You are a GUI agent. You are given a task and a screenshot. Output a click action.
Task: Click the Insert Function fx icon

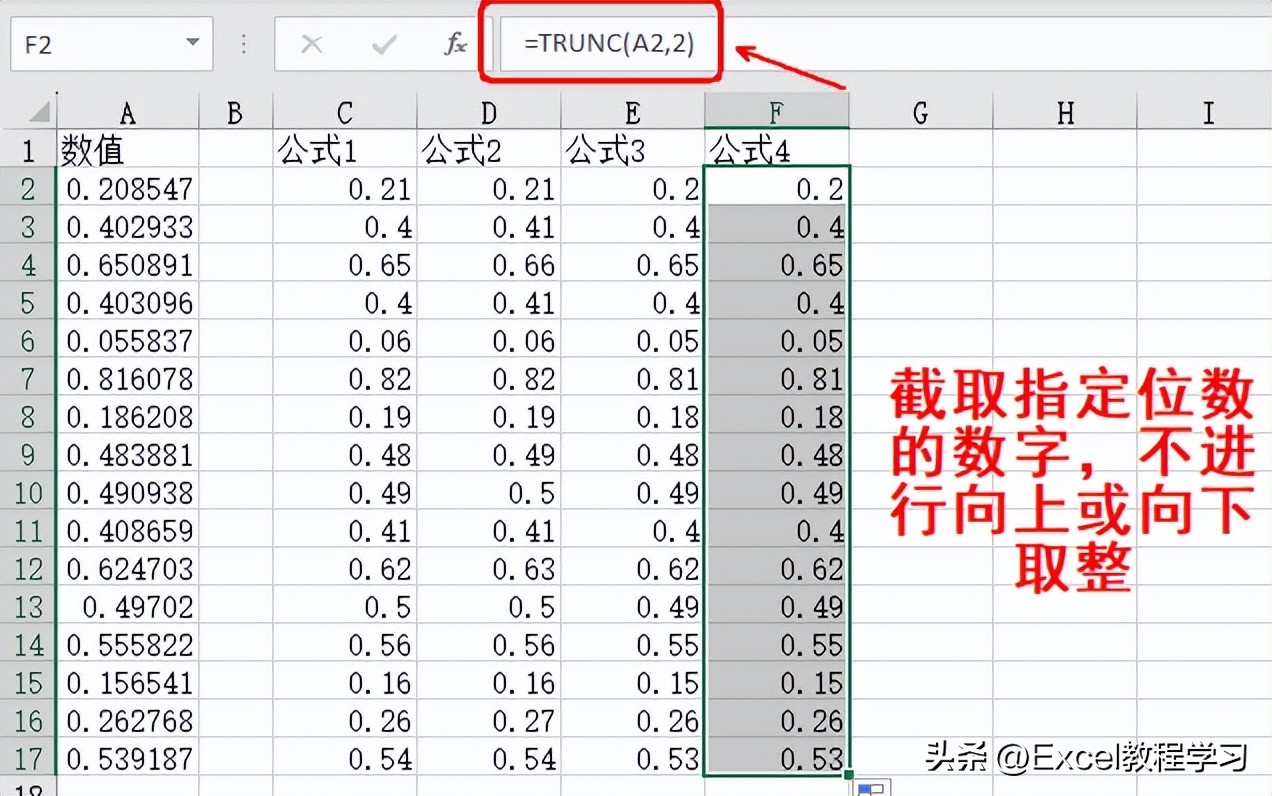456,44
